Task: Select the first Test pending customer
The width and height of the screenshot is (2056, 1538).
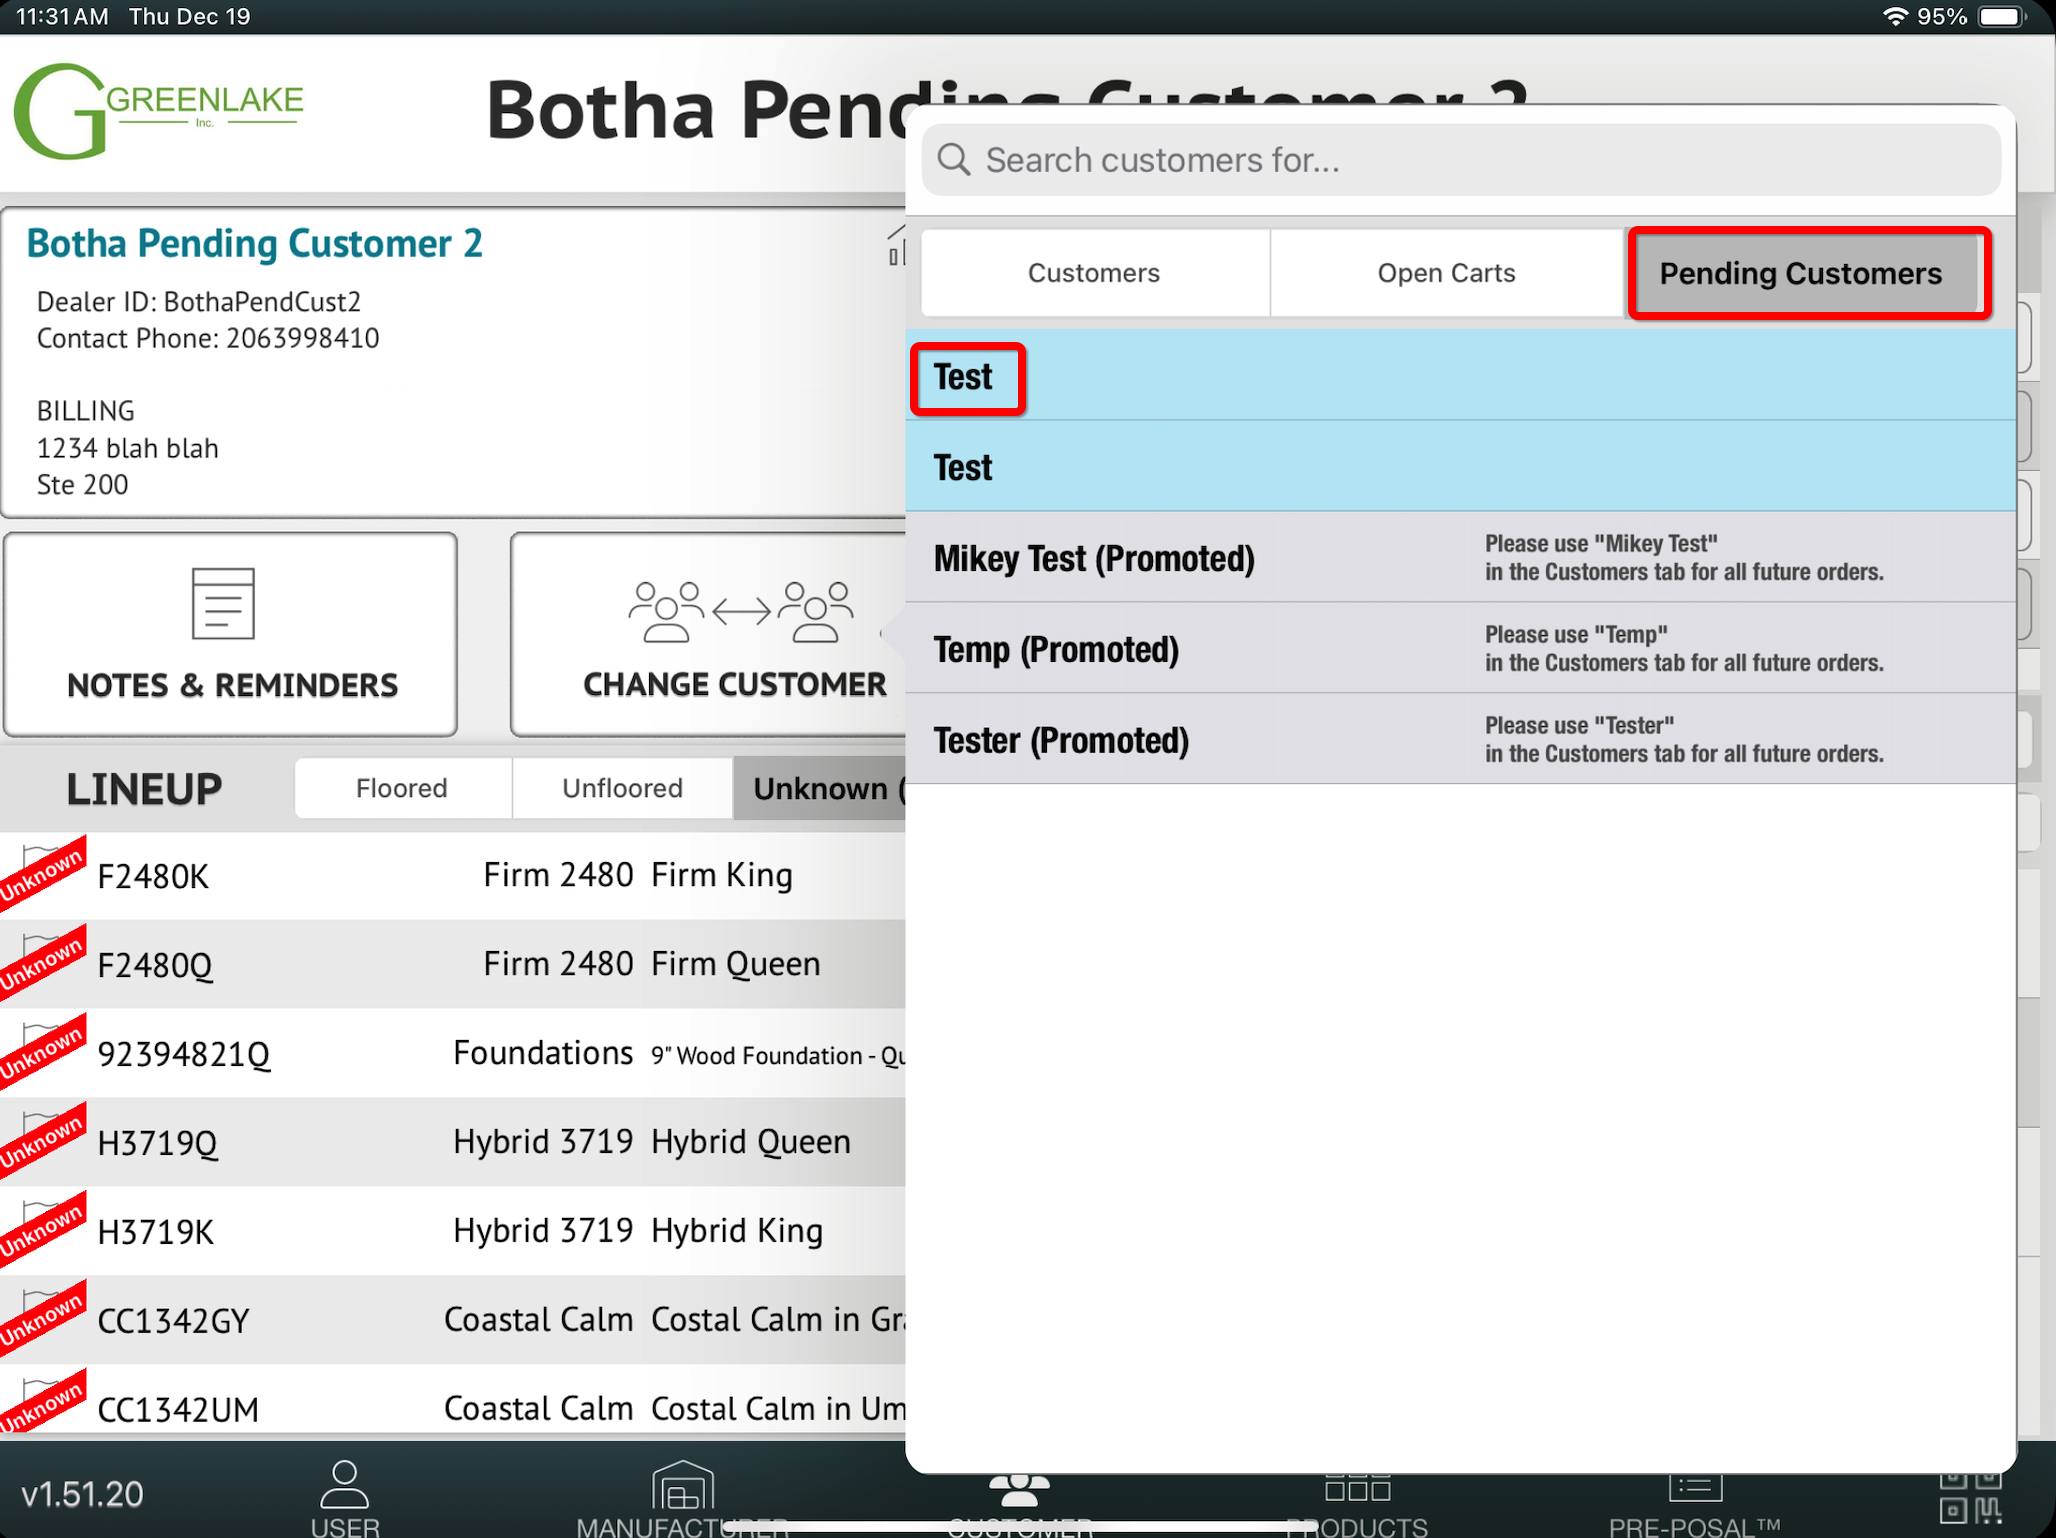Action: pos(965,378)
